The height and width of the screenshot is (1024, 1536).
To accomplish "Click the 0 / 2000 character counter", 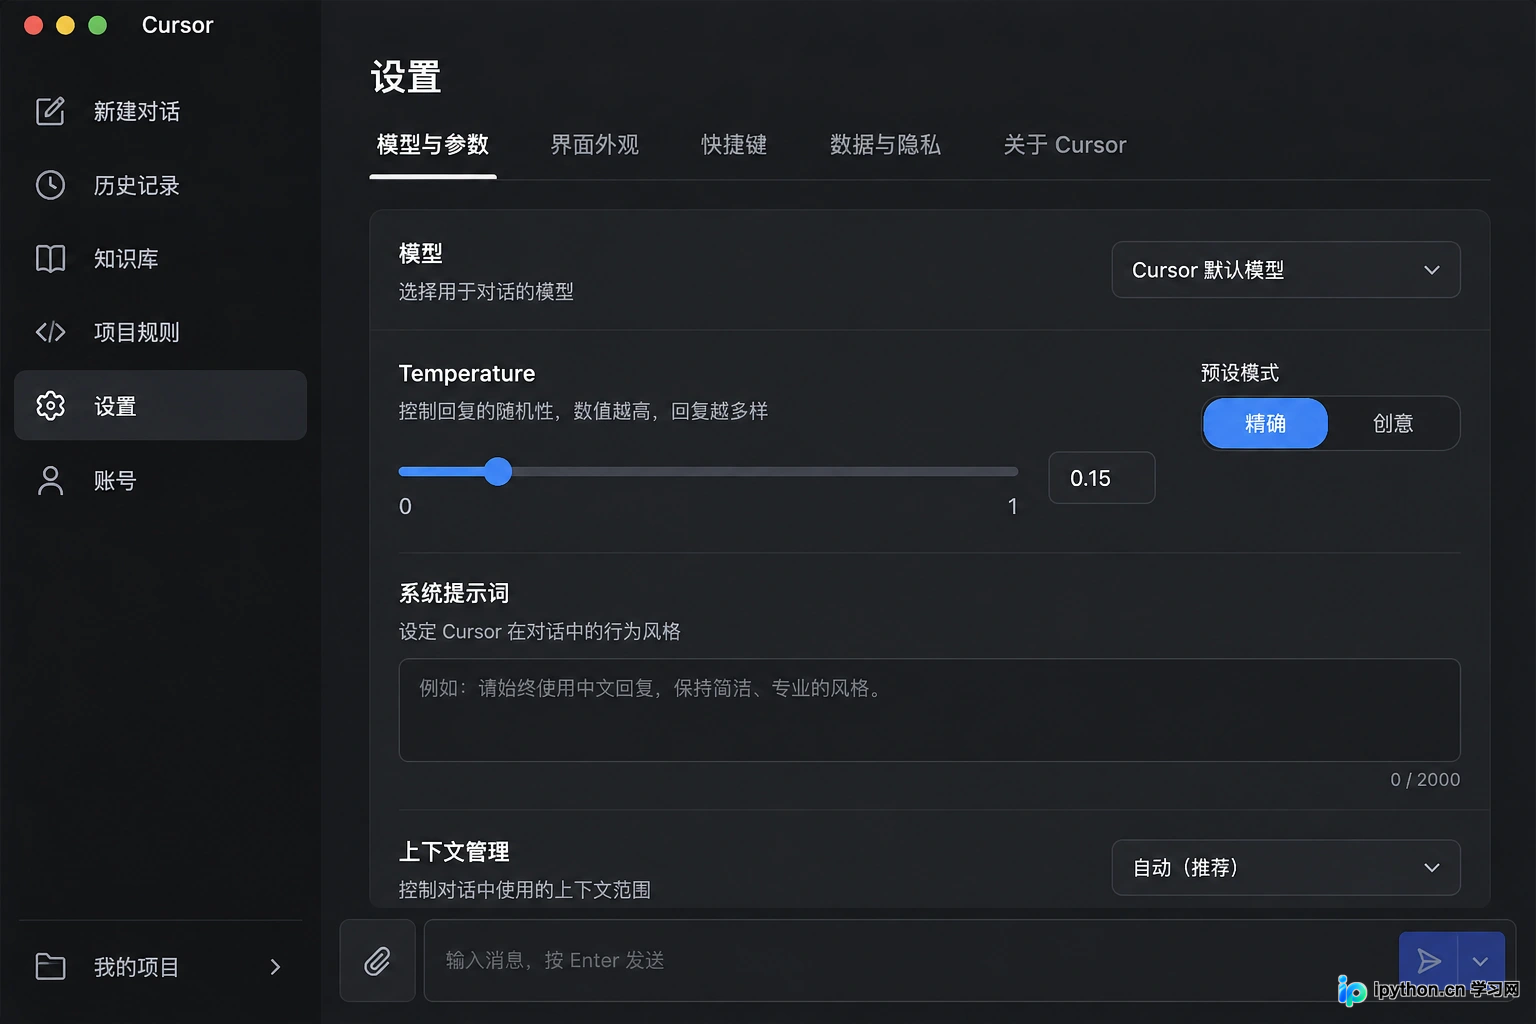I will (1425, 780).
